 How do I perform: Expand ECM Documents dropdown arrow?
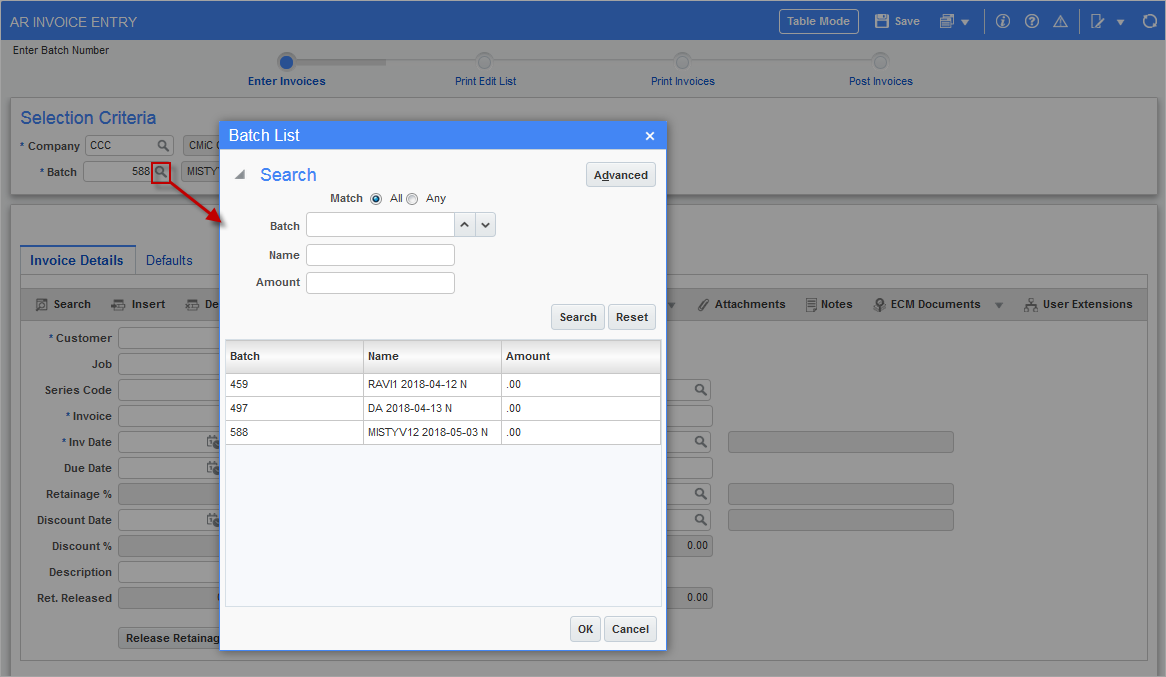999,305
